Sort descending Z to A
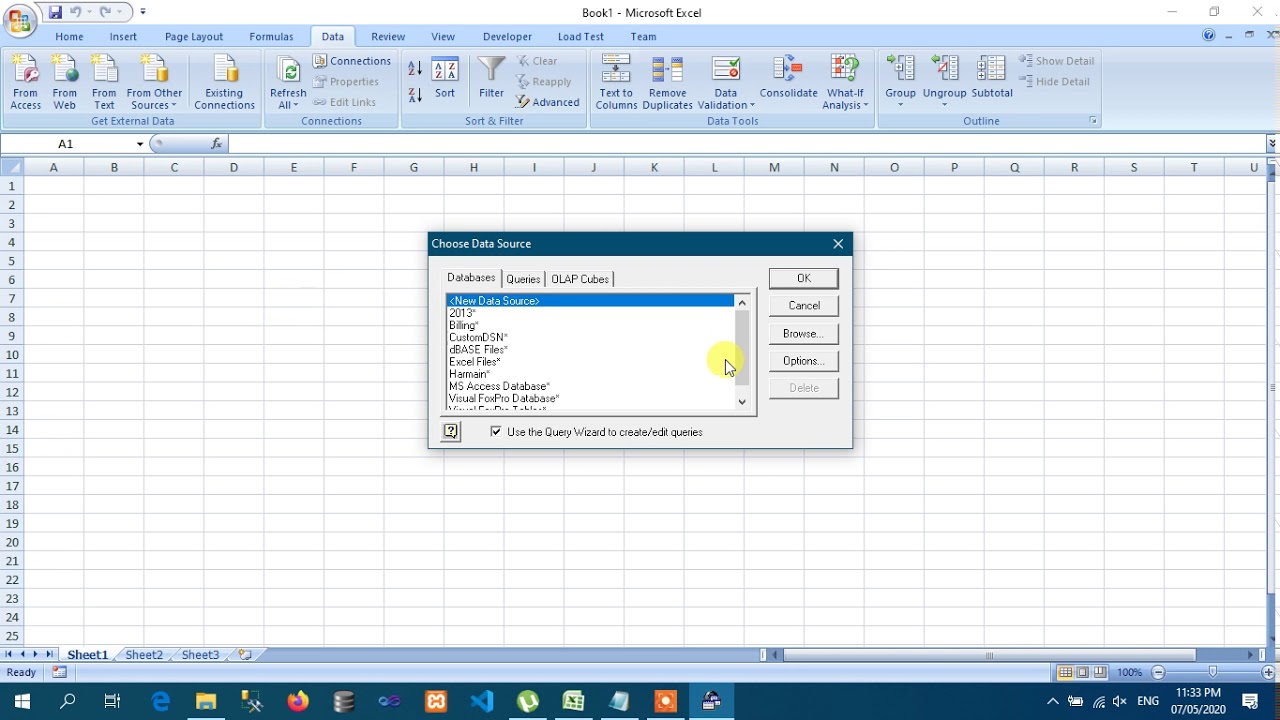The height and width of the screenshot is (720, 1280). coord(415,95)
